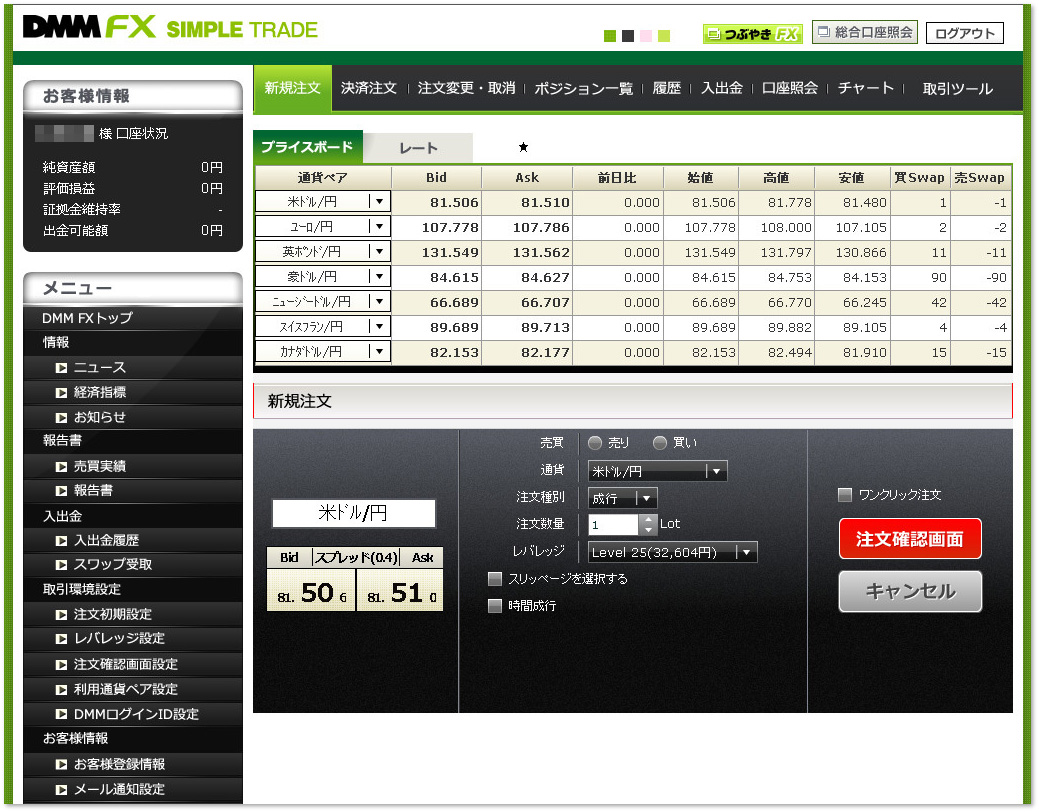Viewport: 1039px width, 812px height.
Task: Open the 注文変更・取消 tab
Action: tap(466, 88)
